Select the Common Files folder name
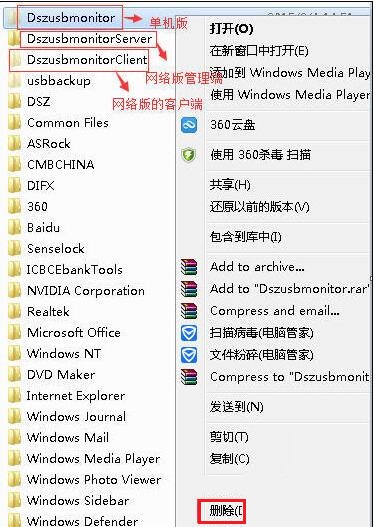This screenshot has width=374, height=527. [68, 123]
